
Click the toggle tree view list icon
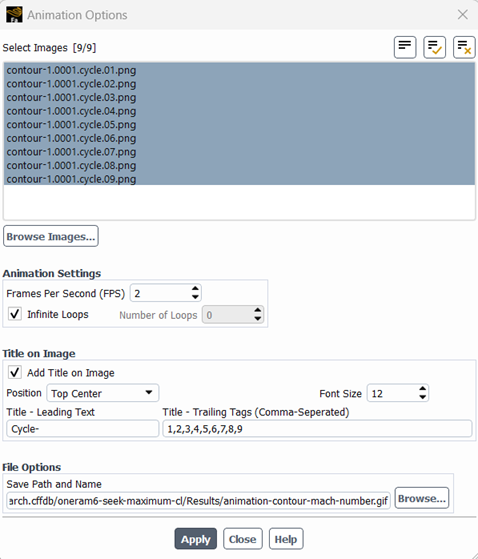pyautogui.click(x=405, y=47)
